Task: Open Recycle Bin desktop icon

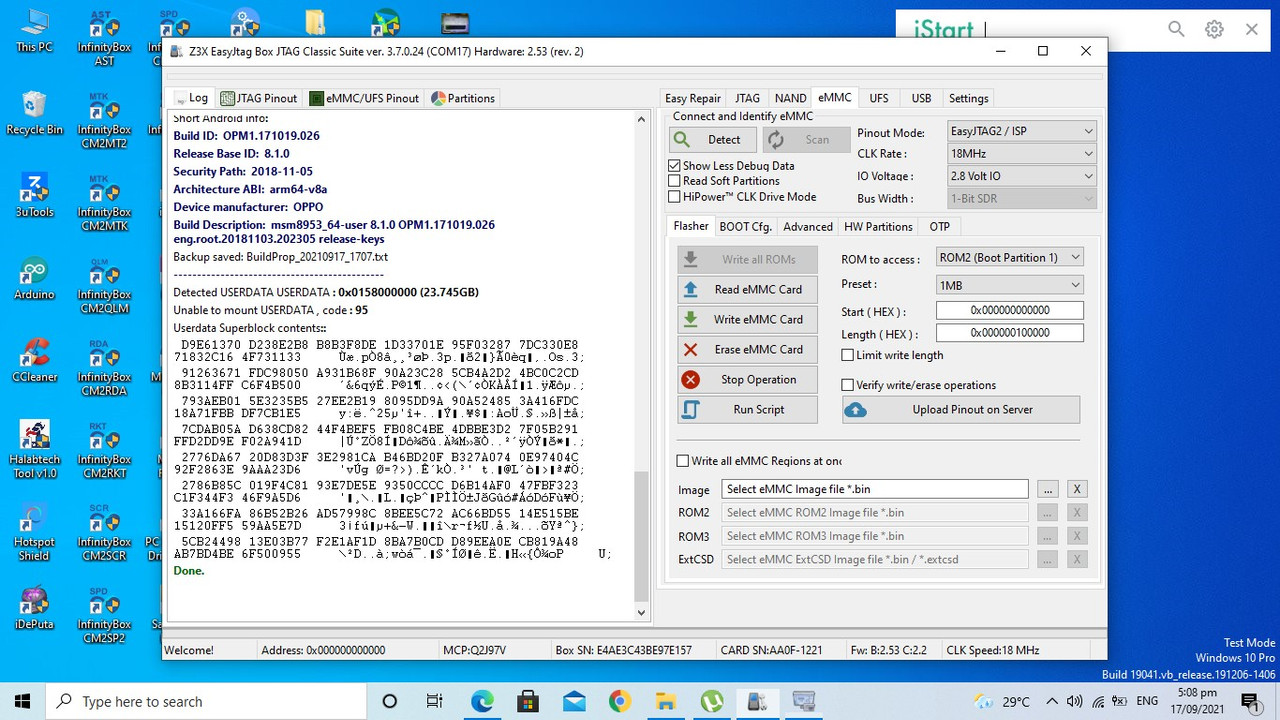Action: 35,114
